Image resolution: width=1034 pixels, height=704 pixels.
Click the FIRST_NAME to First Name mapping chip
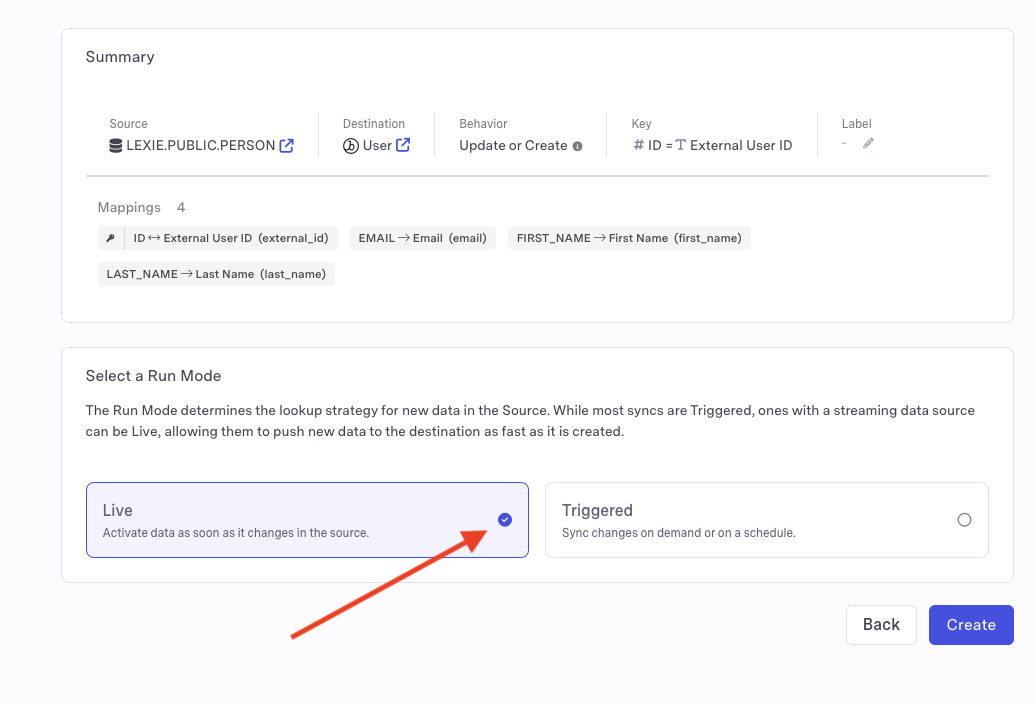629,239
